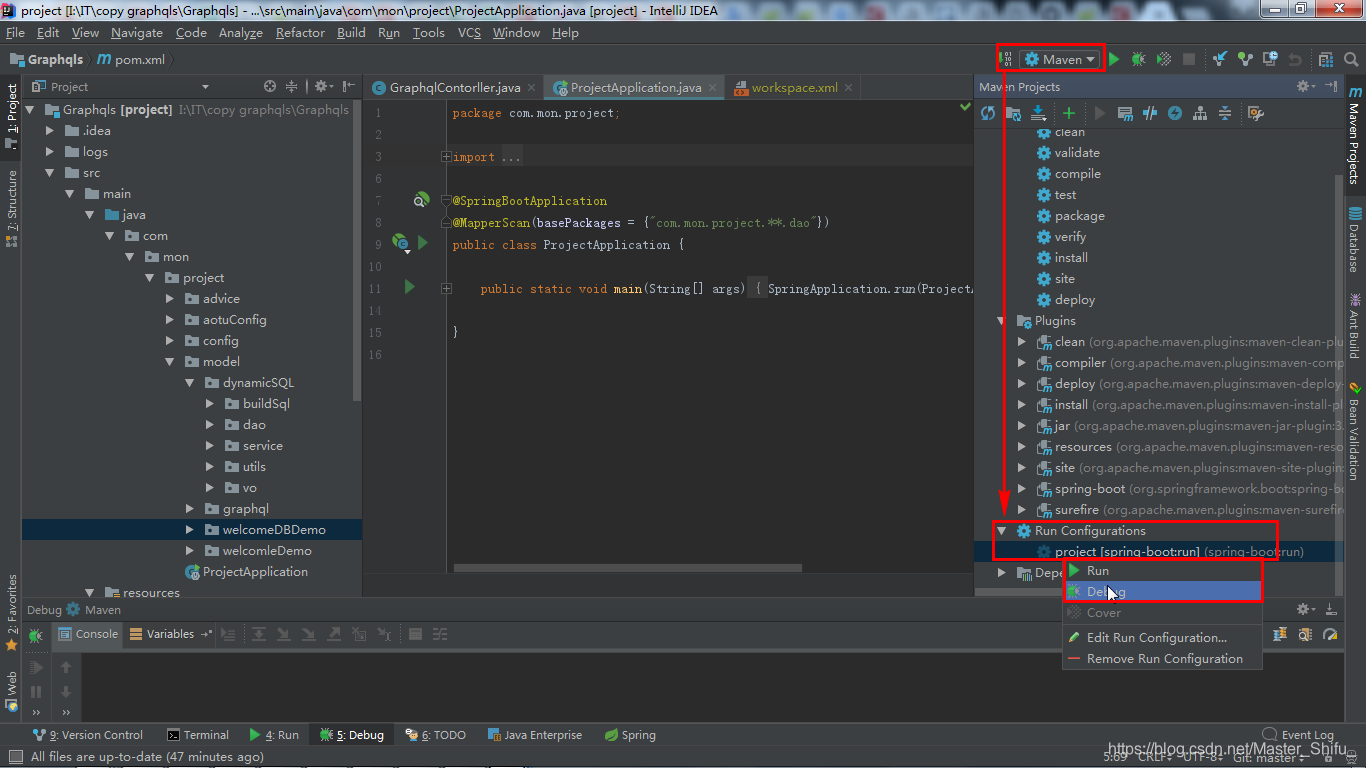Open Terminal tool window
1366x768 pixels.
(x=198, y=735)
